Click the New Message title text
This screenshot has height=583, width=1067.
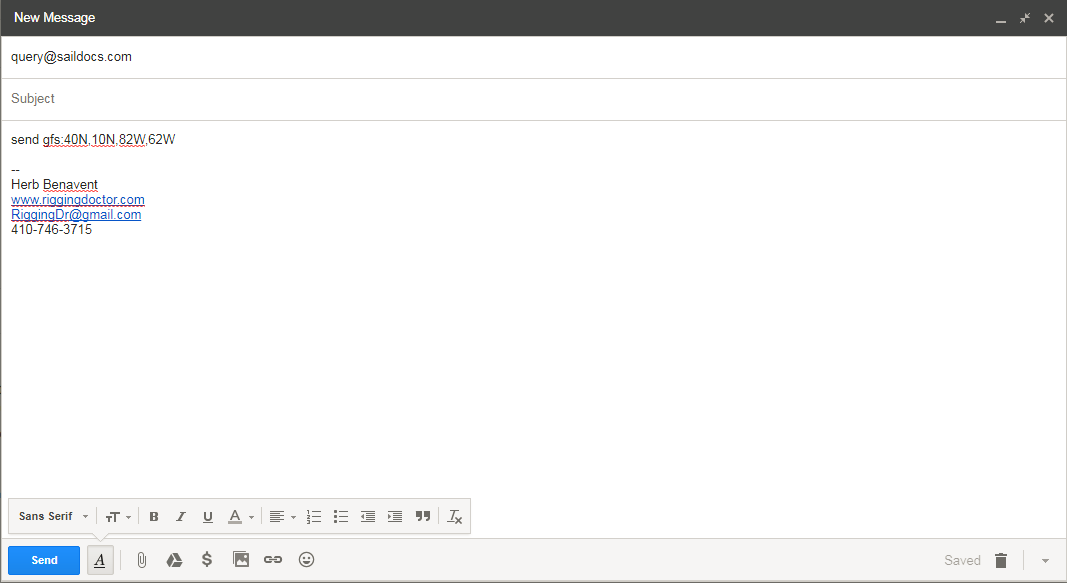point(54,18)
